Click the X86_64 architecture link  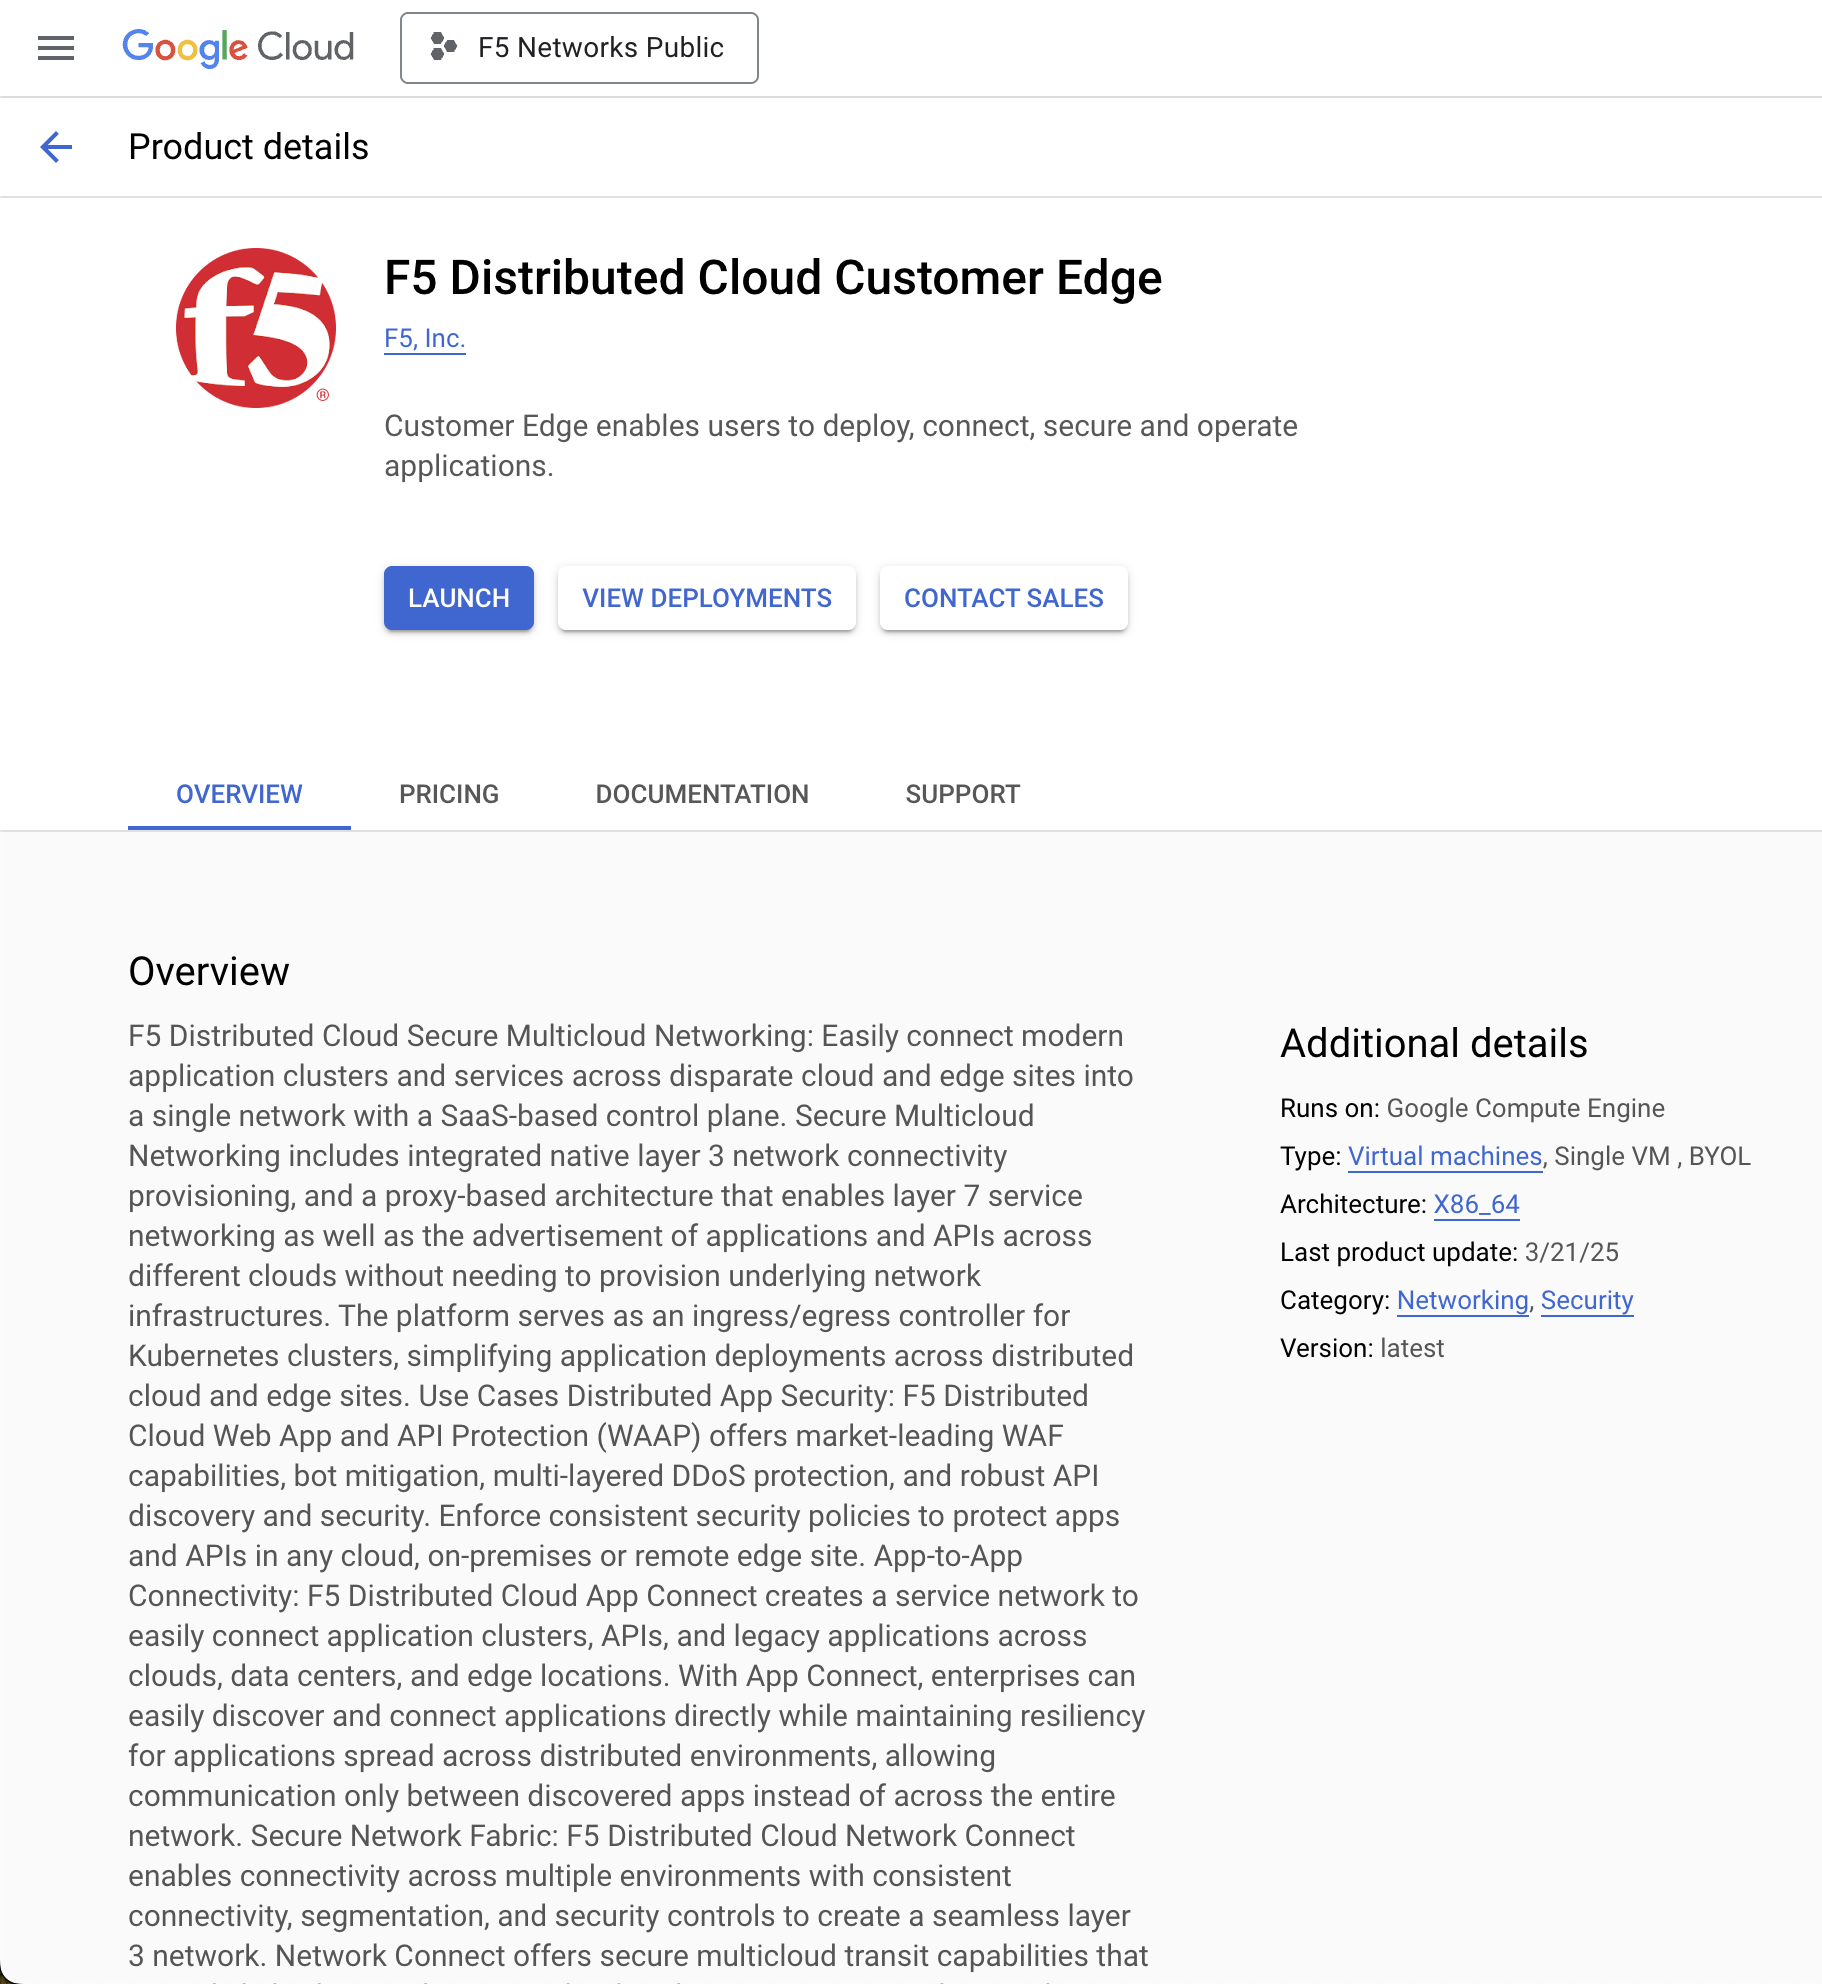click(1475, 1204)
